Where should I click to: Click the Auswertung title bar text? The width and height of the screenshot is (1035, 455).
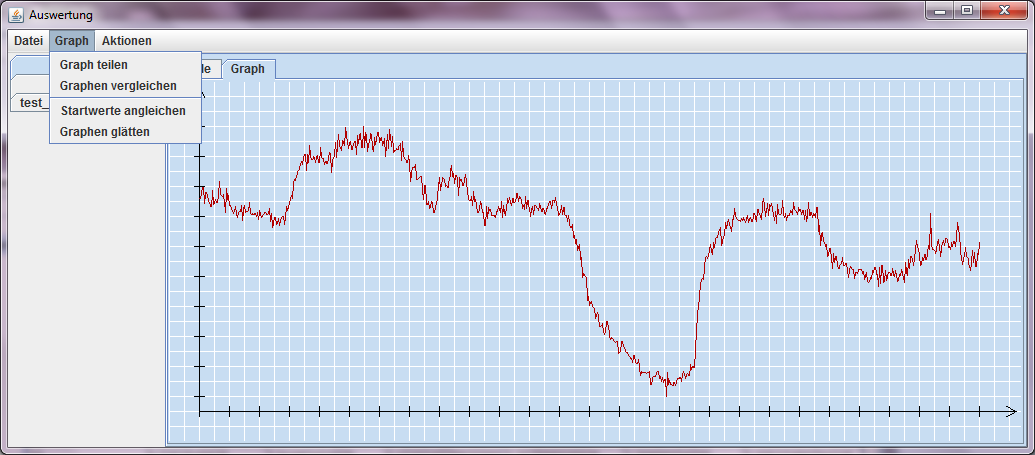point(61,15)
